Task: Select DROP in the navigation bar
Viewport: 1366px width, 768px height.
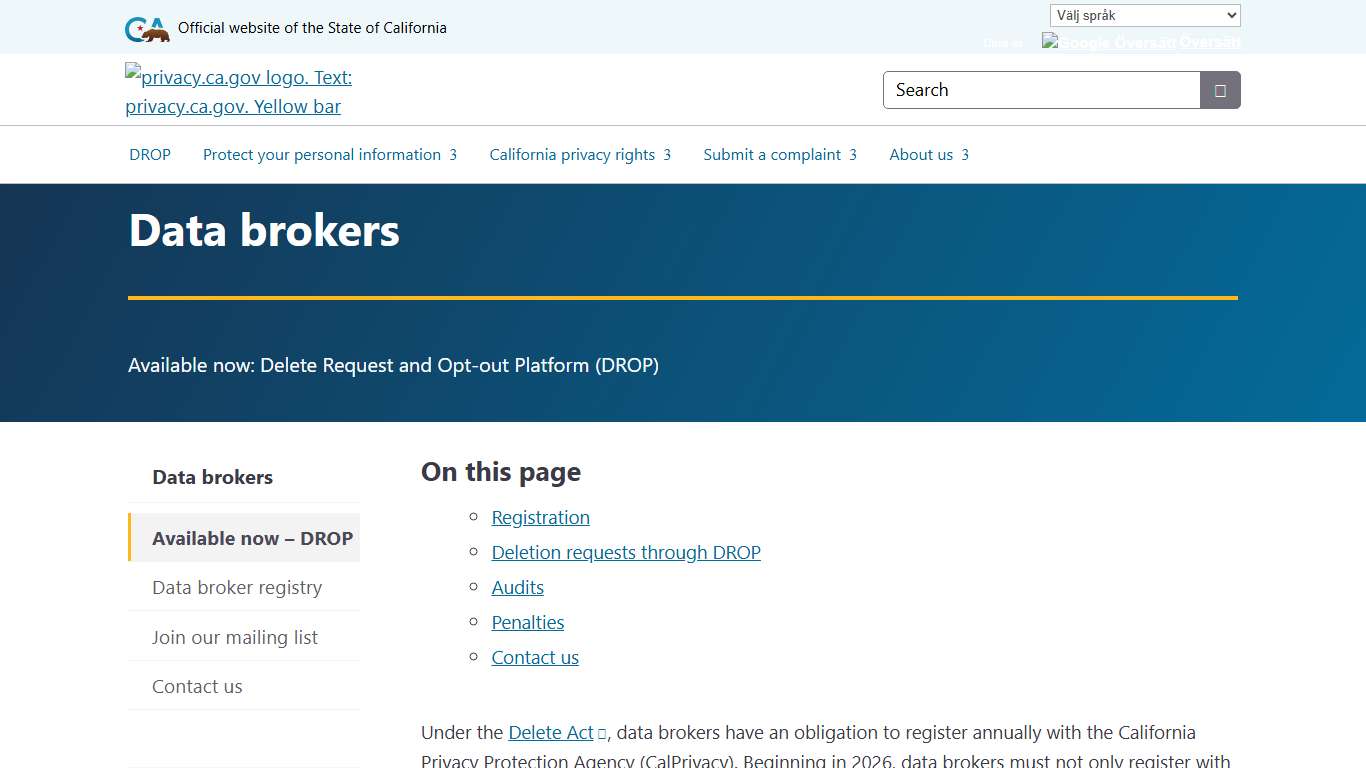Action: coord(149,155)
